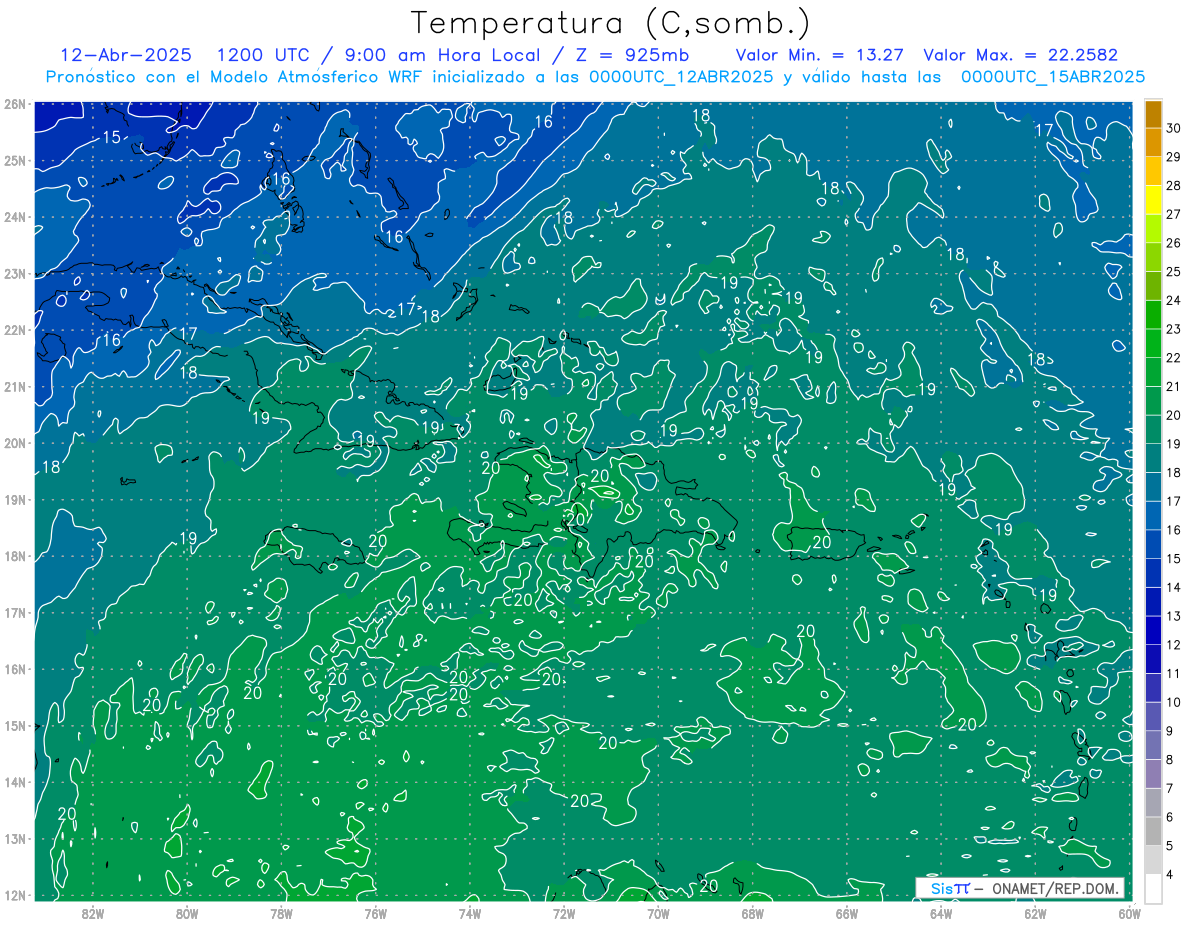This screenshot has width=1200, height=927.
Task: Click the '13' label on the color scale
Action: (x=1173, y=616)
